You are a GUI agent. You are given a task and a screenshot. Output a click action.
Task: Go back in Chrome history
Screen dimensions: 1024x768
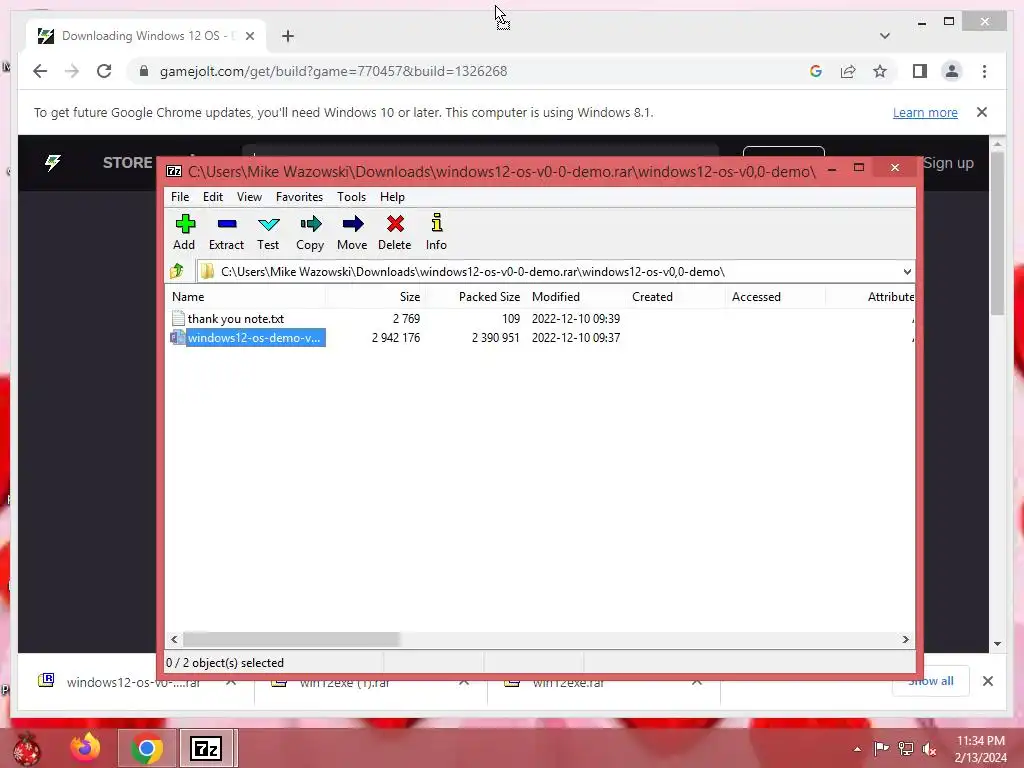40,71
